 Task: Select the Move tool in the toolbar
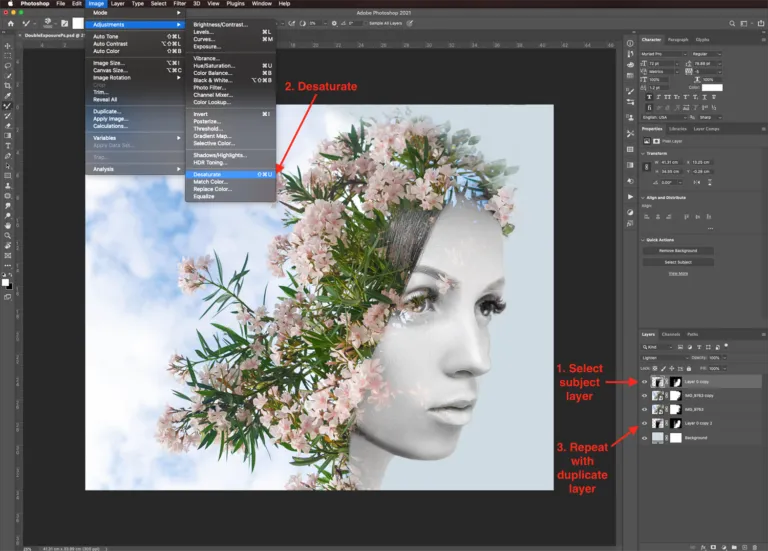click(7, 46)
